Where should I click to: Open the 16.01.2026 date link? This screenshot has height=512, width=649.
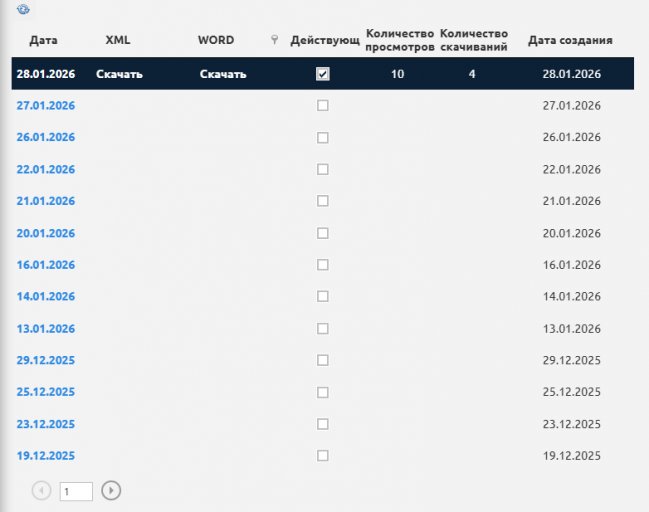46,265
